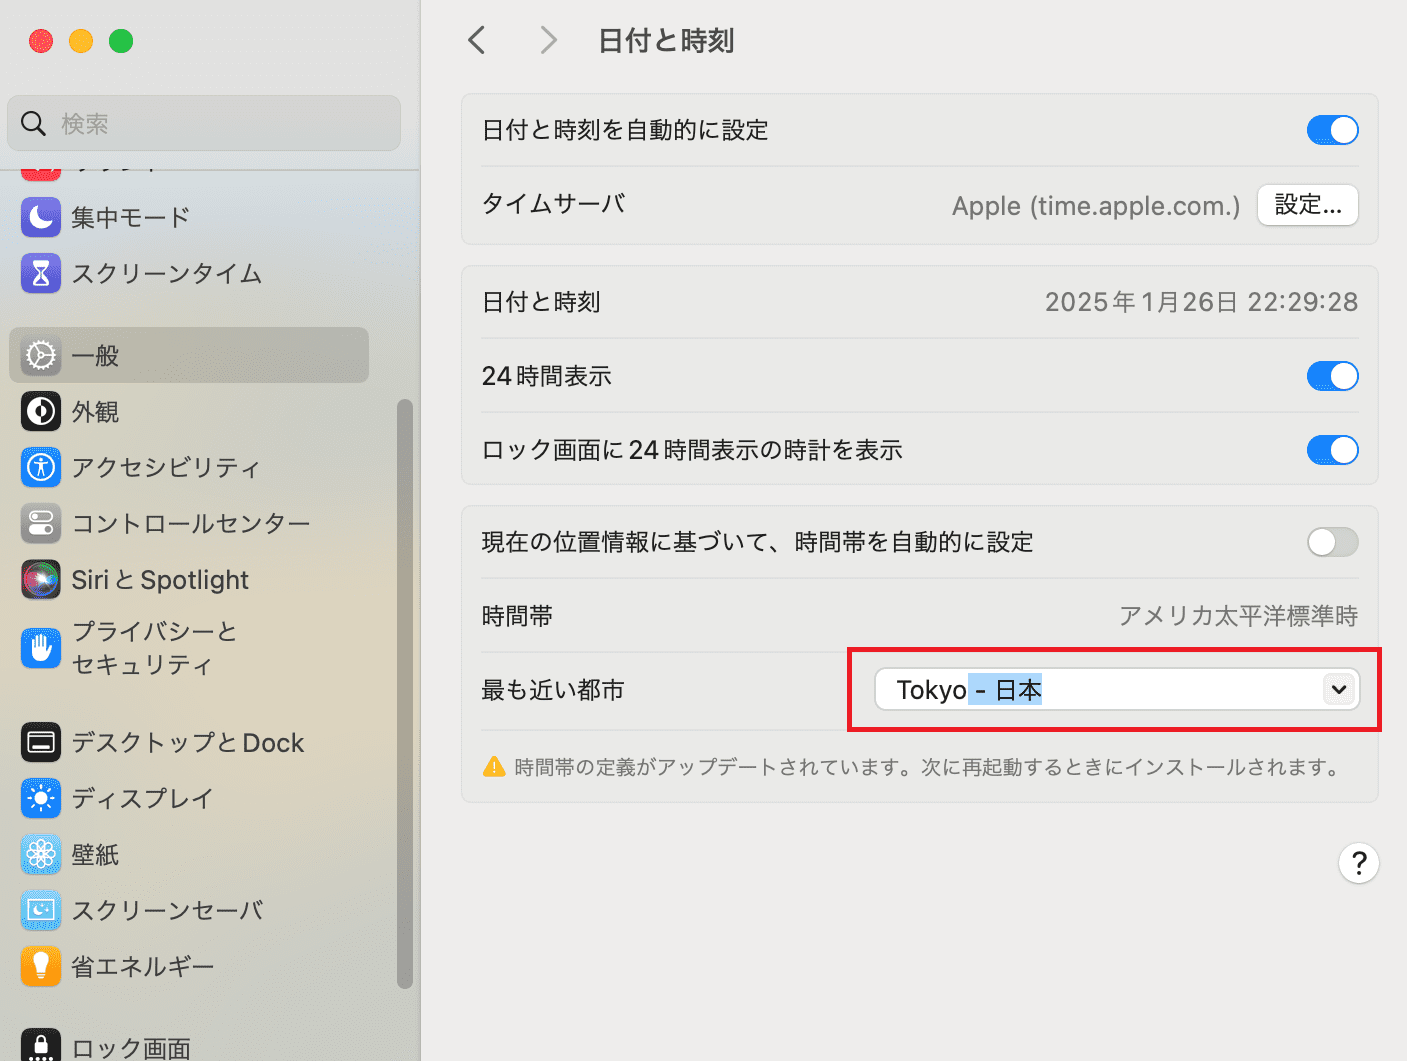The image size is (1407, 1061).
Task: Click the yellow warning triangle icon
Action: (494, 767)
